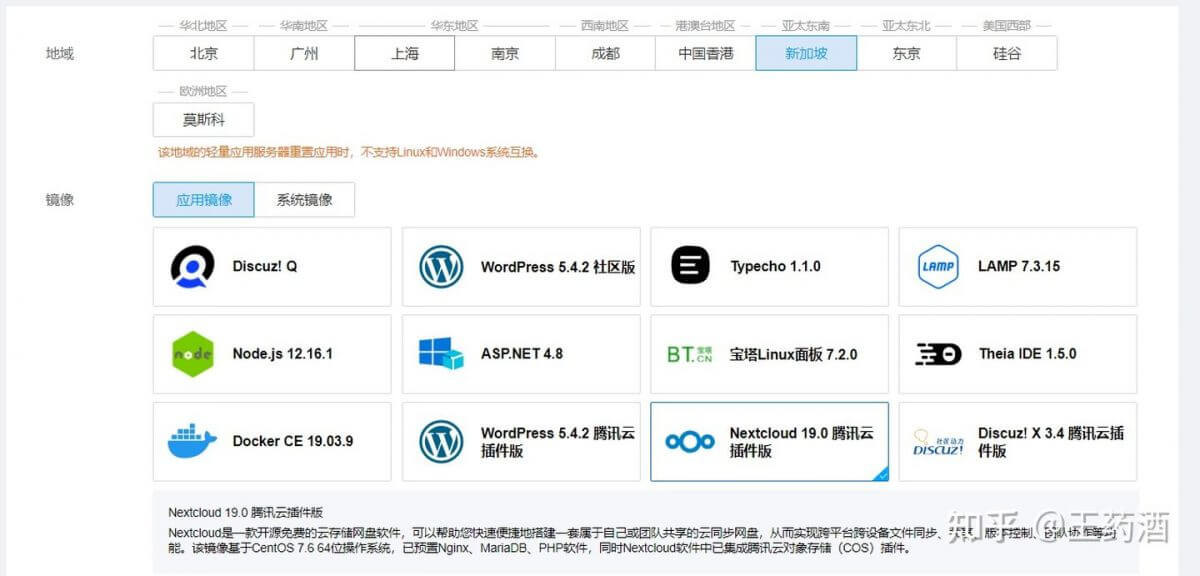The image size is (1200, 576).
Task: Choose the 南京 region
Action: pyautogui.click(x=505, y=54)
